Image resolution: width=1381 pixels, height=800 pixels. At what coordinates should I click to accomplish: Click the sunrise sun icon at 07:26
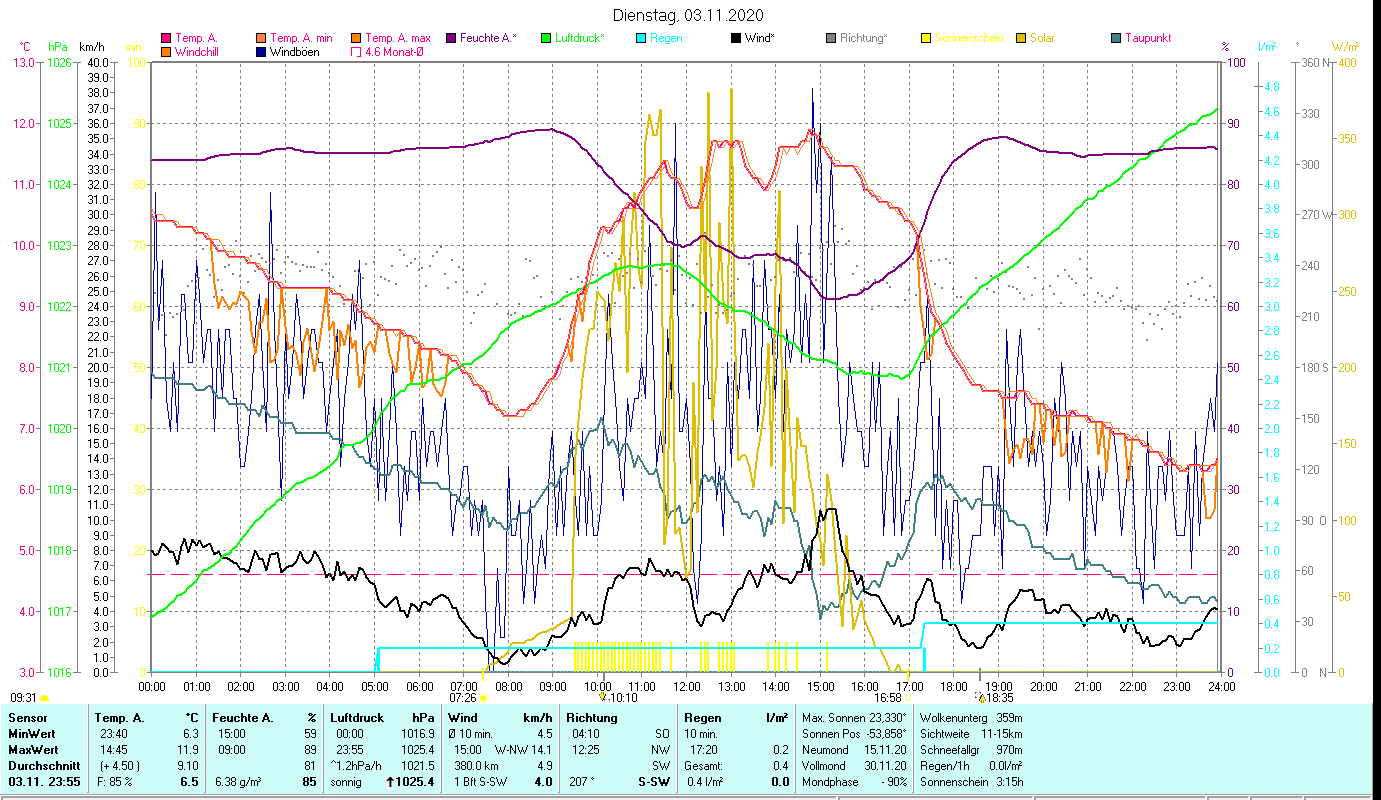point(483,698)
